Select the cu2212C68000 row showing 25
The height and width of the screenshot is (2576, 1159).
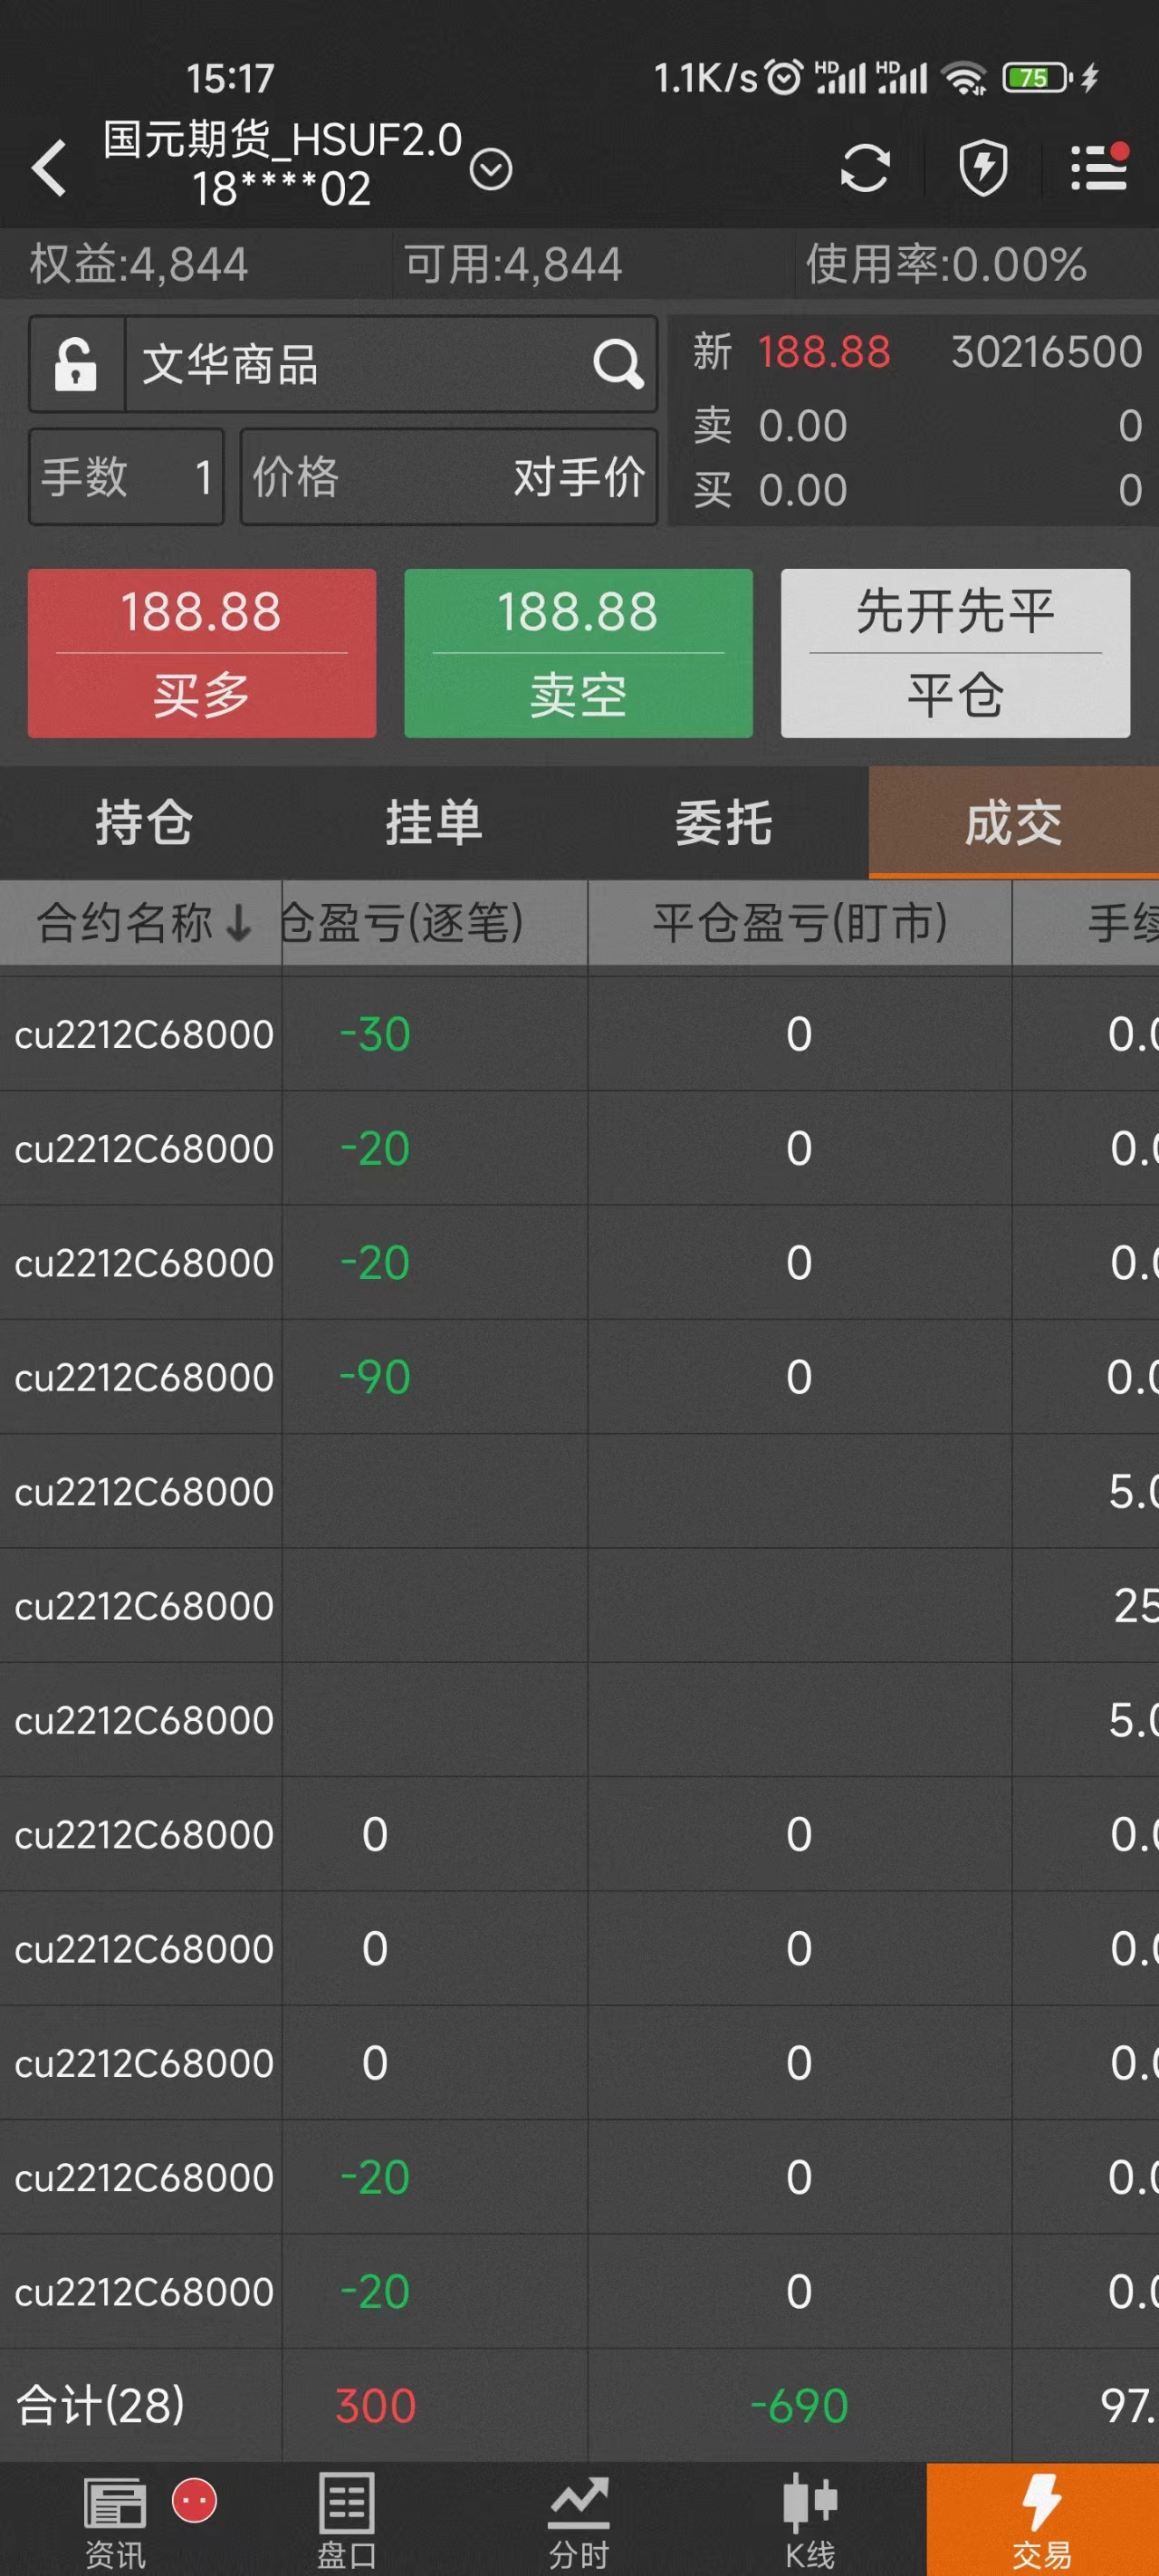(579, 1606)
